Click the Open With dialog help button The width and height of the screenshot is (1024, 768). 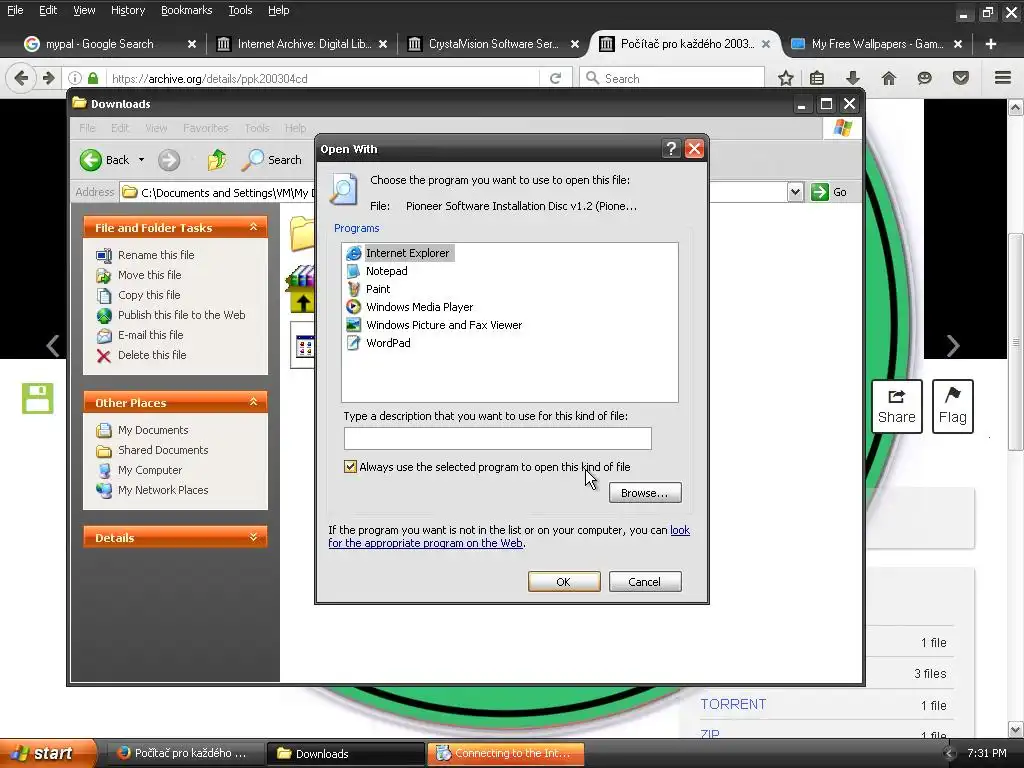point(671,149)
